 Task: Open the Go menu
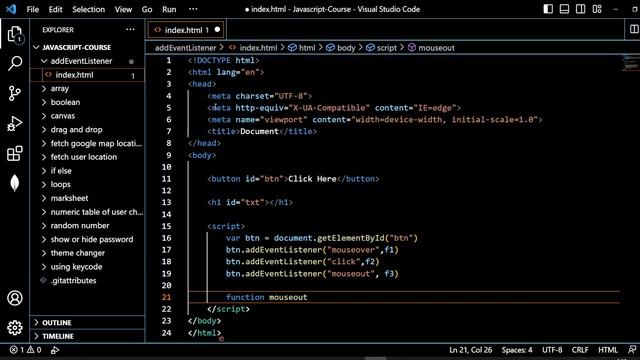point(147,9)
